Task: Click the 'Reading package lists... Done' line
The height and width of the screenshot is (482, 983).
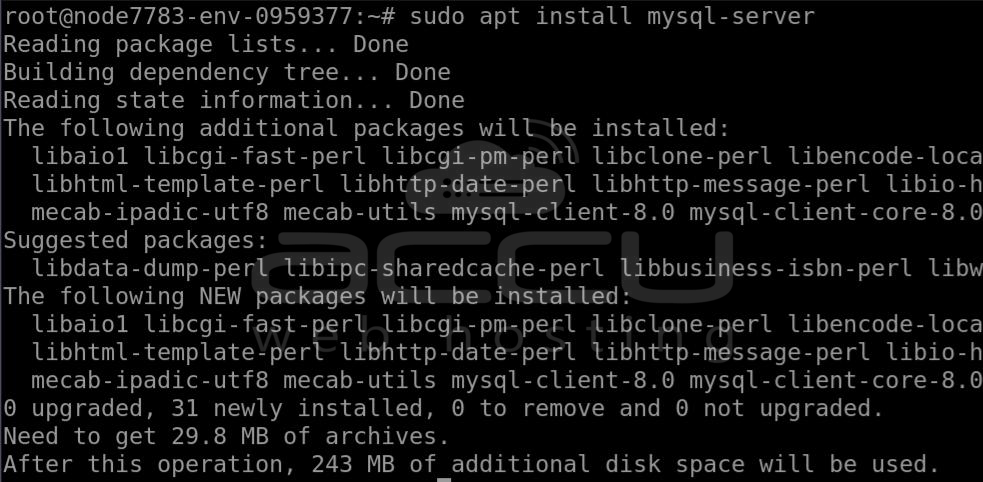Action: point(206,45)
